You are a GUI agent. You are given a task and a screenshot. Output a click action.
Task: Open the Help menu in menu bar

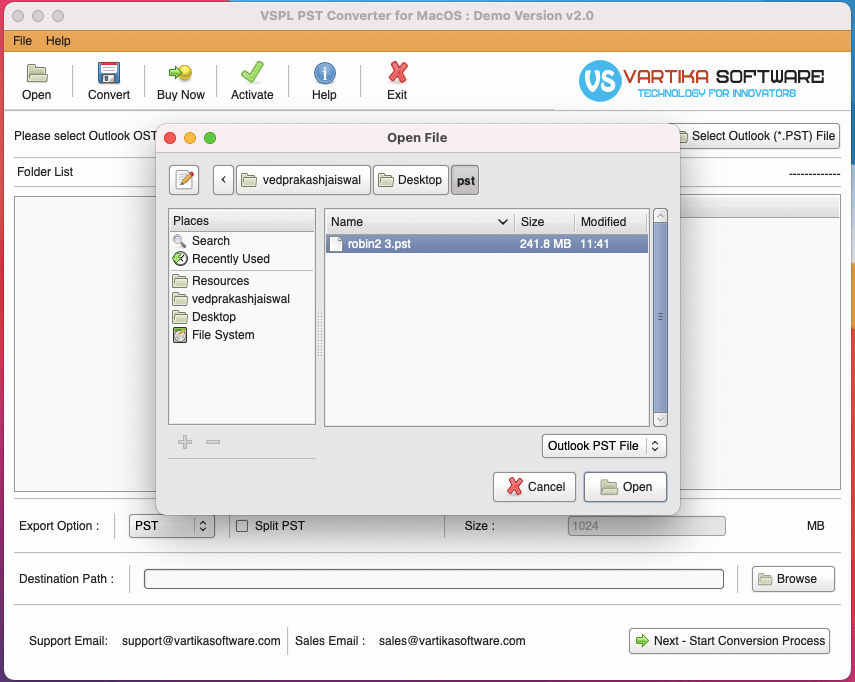coord(58,41)
